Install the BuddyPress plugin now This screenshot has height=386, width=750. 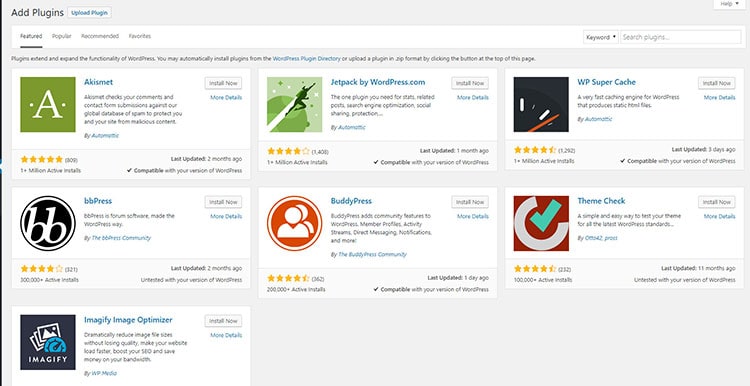point(470,202)
